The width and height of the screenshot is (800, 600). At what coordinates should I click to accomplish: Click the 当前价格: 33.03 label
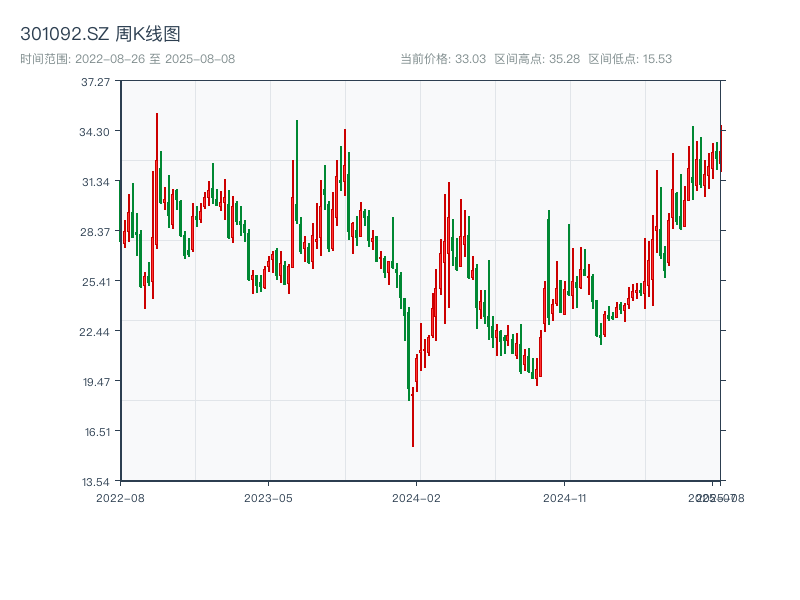click(443, 59)
